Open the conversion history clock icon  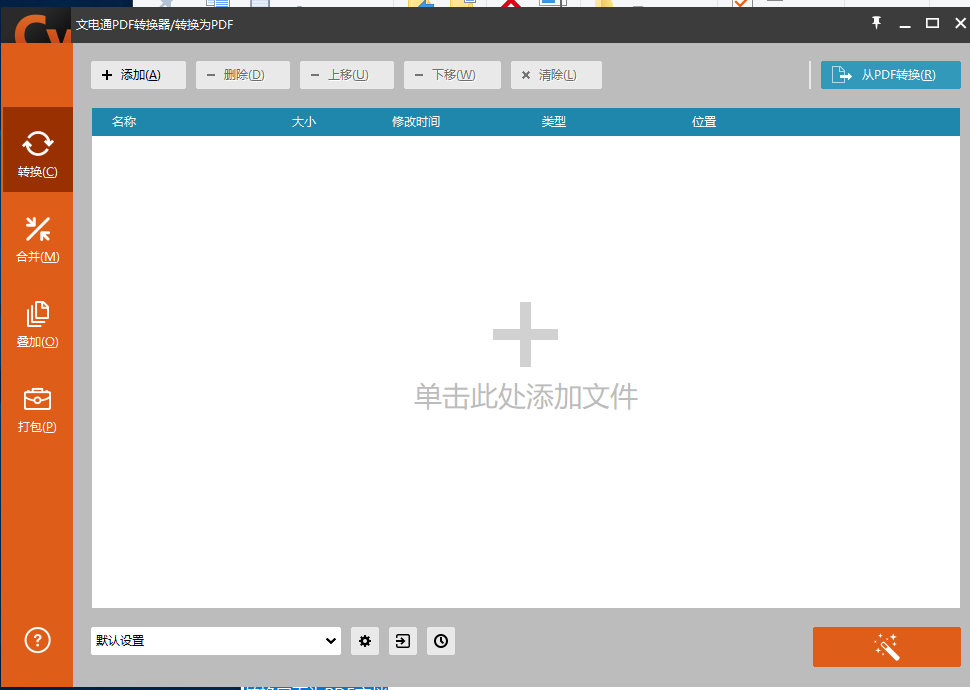click(x=441, y=641)
